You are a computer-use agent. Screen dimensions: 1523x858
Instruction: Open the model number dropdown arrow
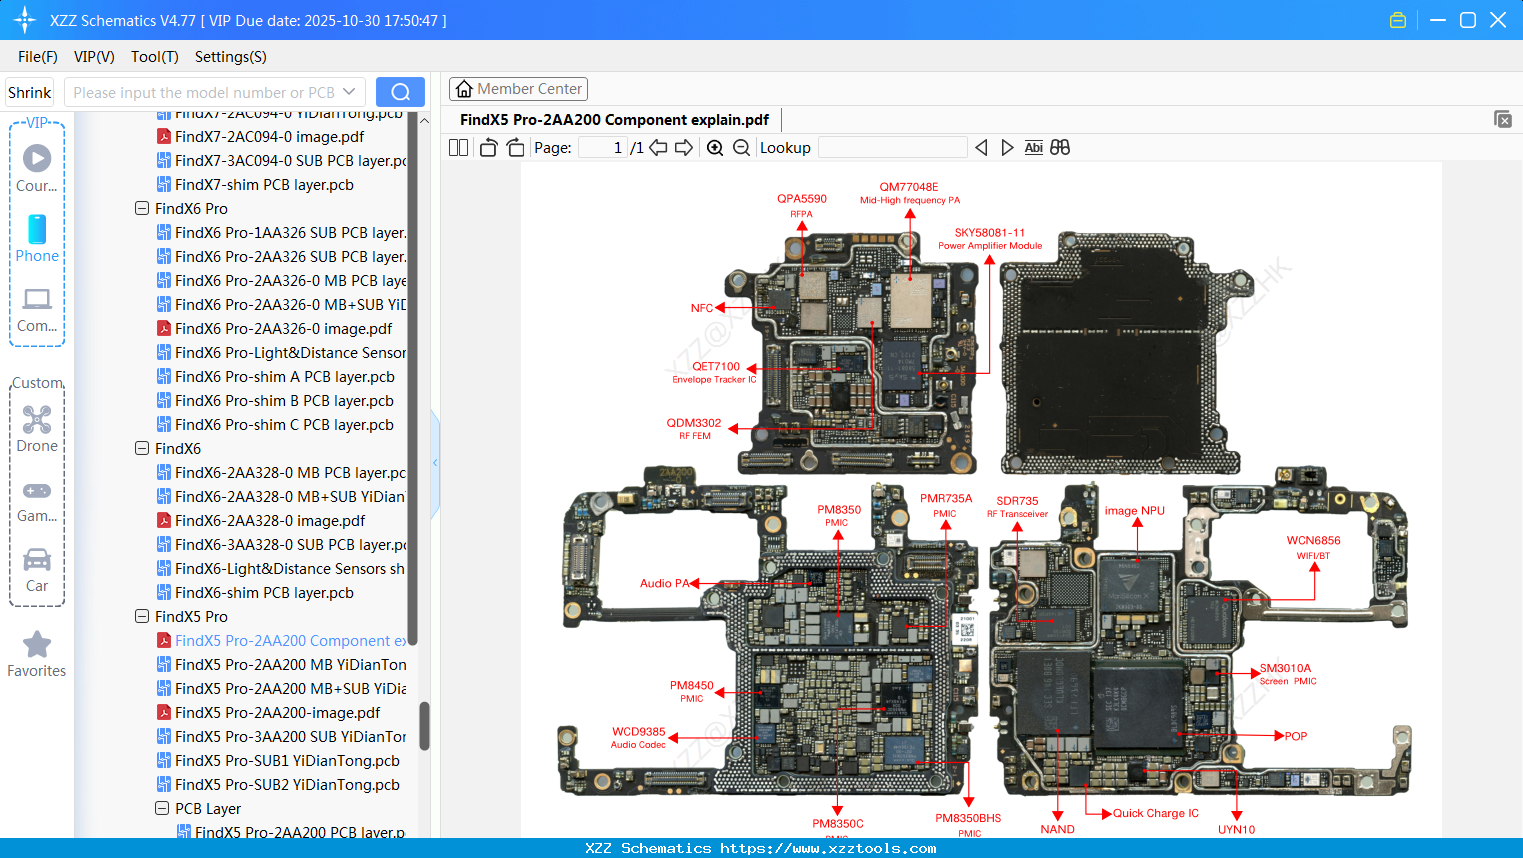[x=349, y=92]
